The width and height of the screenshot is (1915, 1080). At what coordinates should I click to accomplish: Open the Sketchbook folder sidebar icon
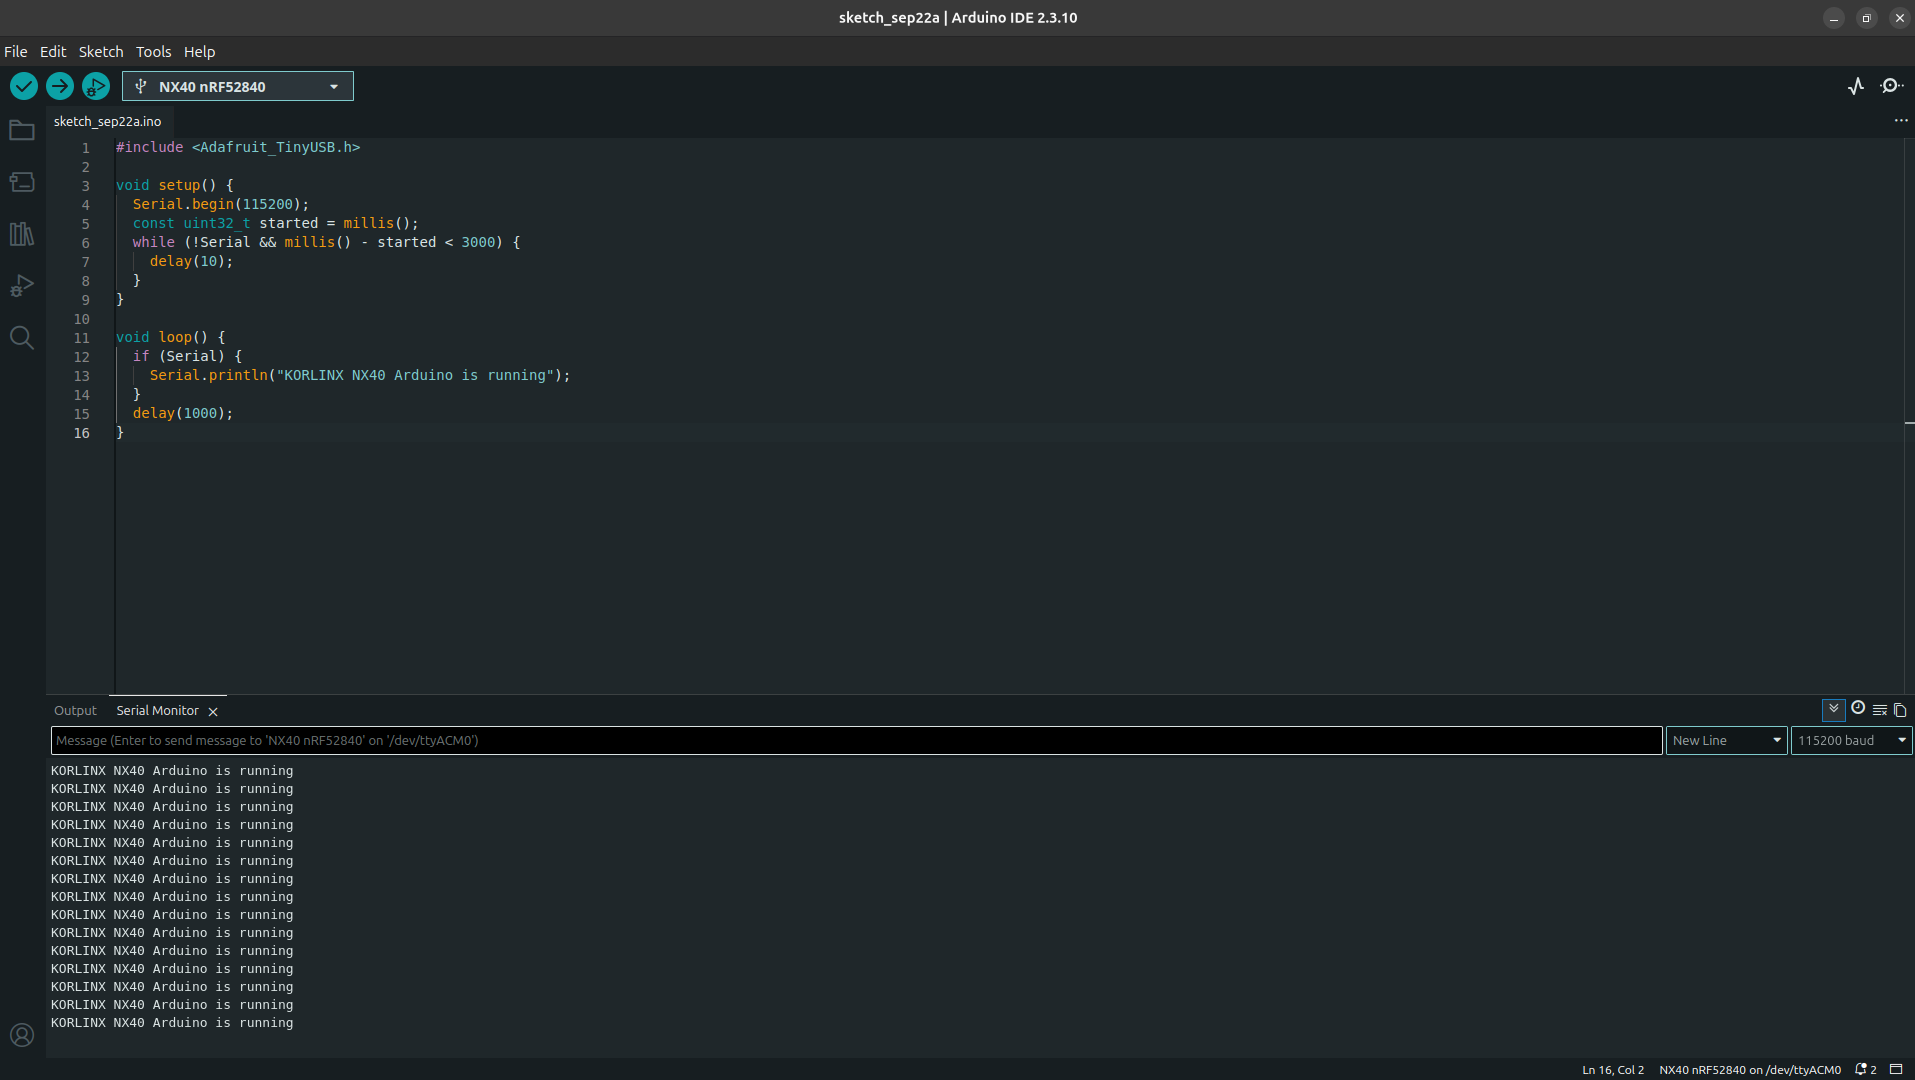(22, 131)
